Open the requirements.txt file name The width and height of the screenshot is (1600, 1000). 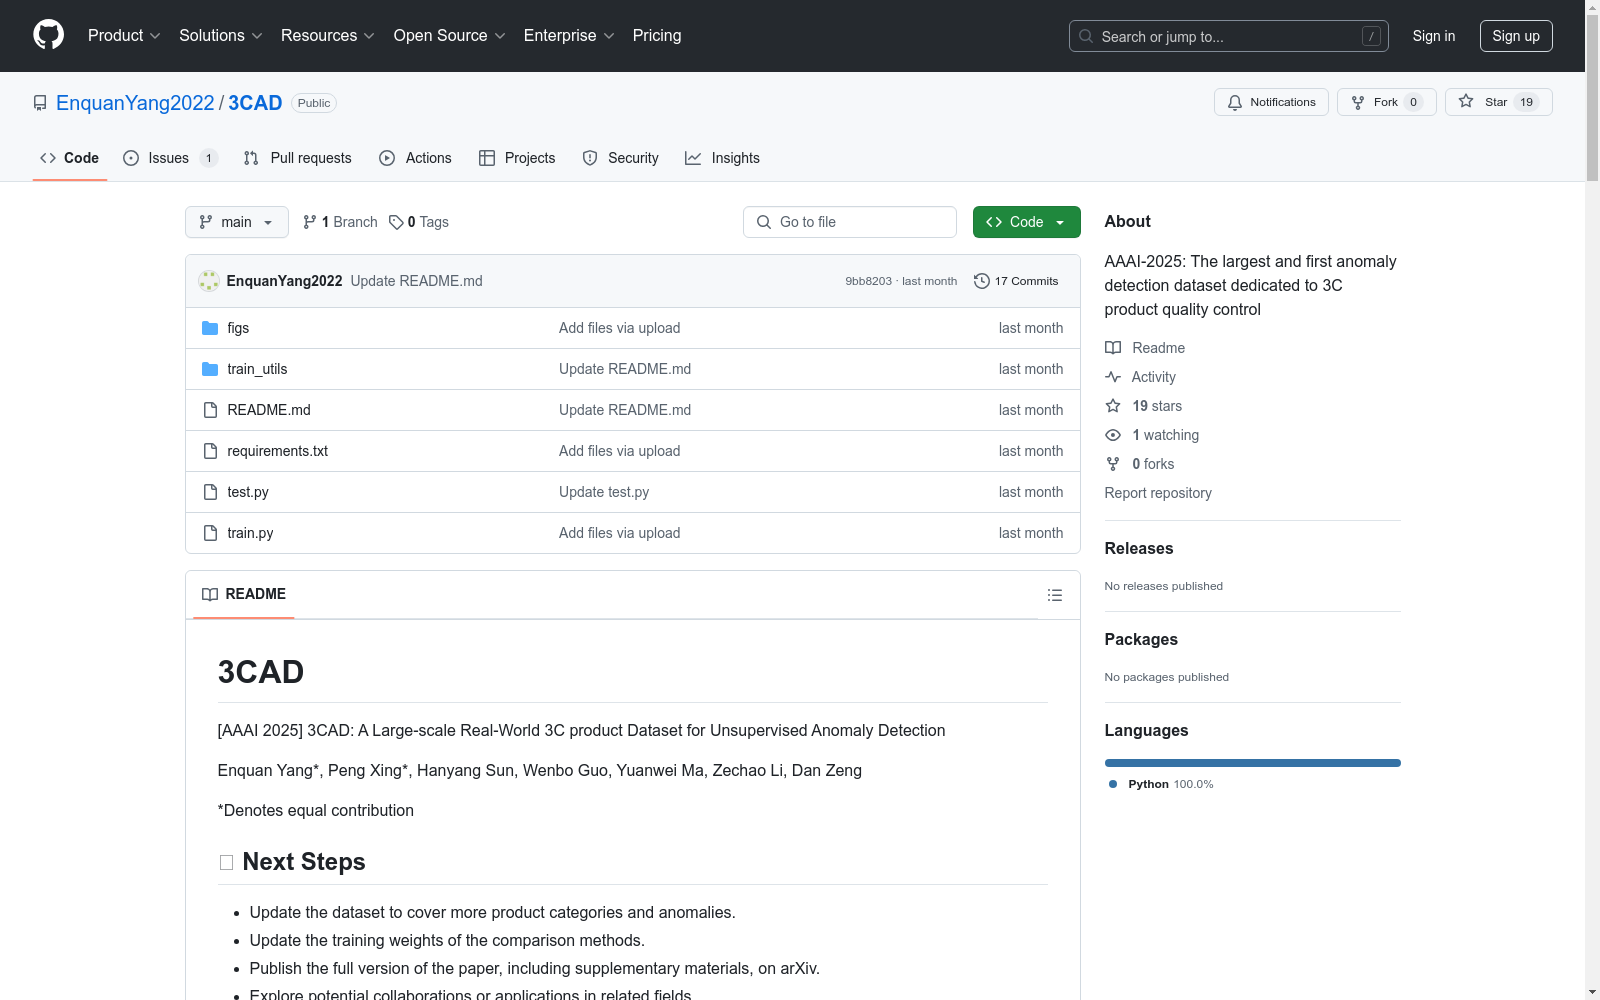point(277,451)
